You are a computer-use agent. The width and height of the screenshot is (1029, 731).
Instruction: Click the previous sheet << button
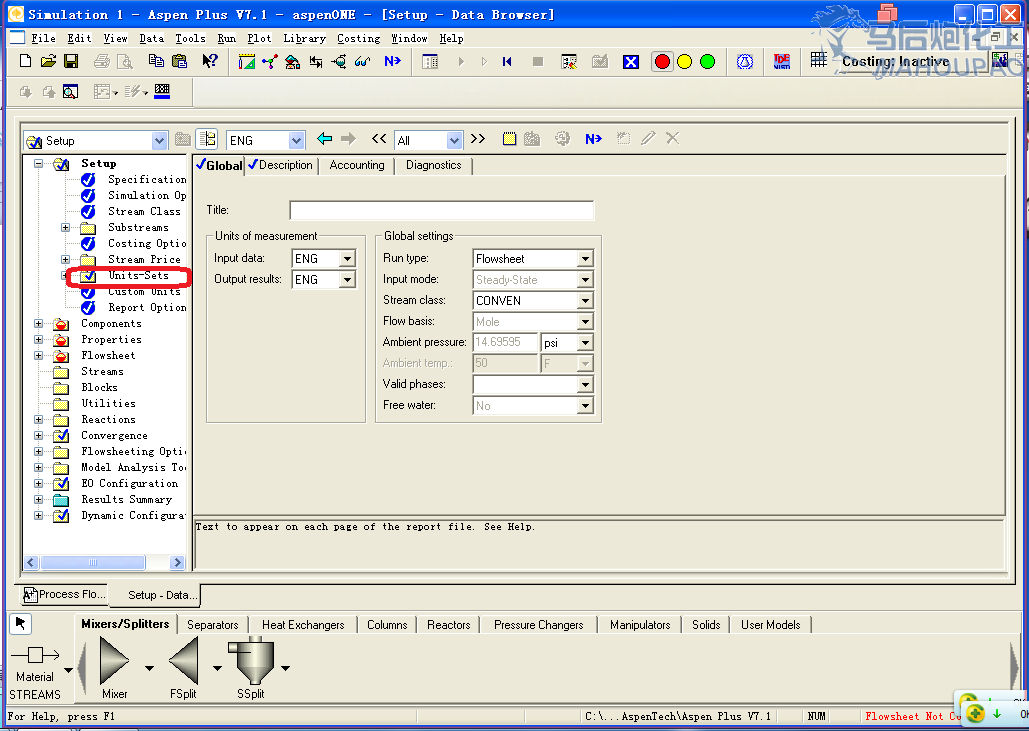[x=379, y=138]
